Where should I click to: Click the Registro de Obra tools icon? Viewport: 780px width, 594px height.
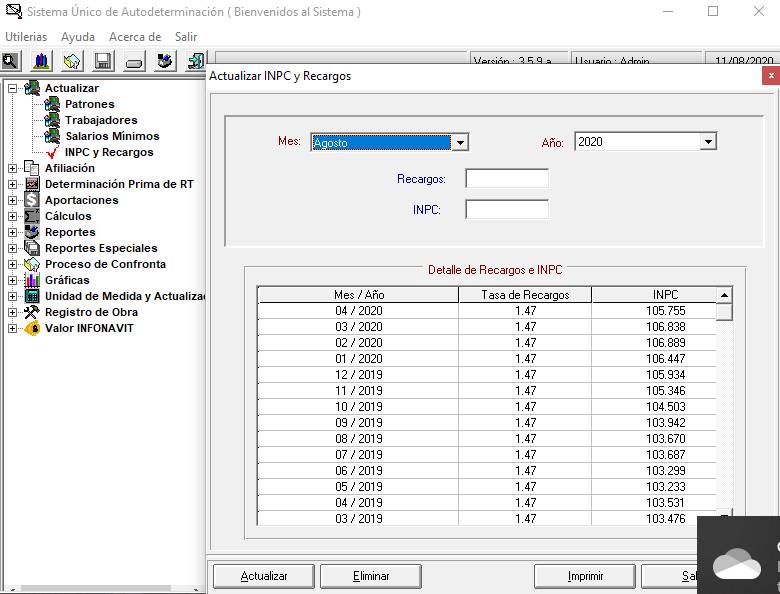tap(32, 312)
